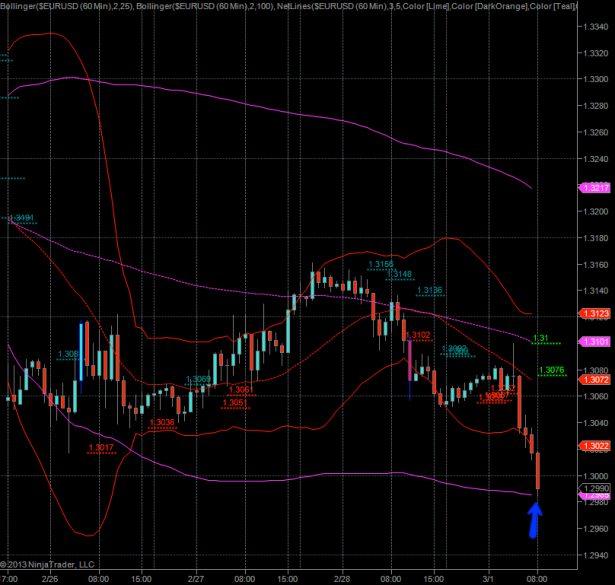Click the green 1.3076 NetLine label
Screen dimensions: 615x585
click(x=551, y=370)
